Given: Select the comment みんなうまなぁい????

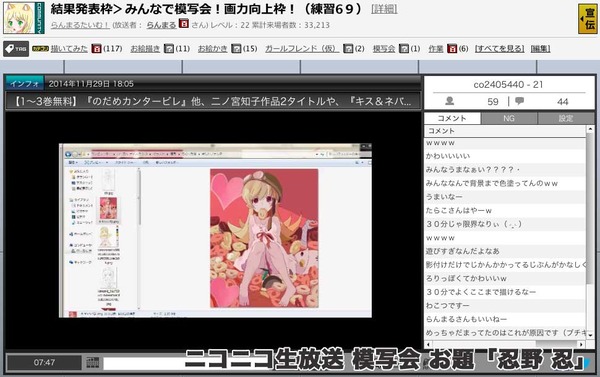Looking at the screenshot, I should (x=505, y=170).
